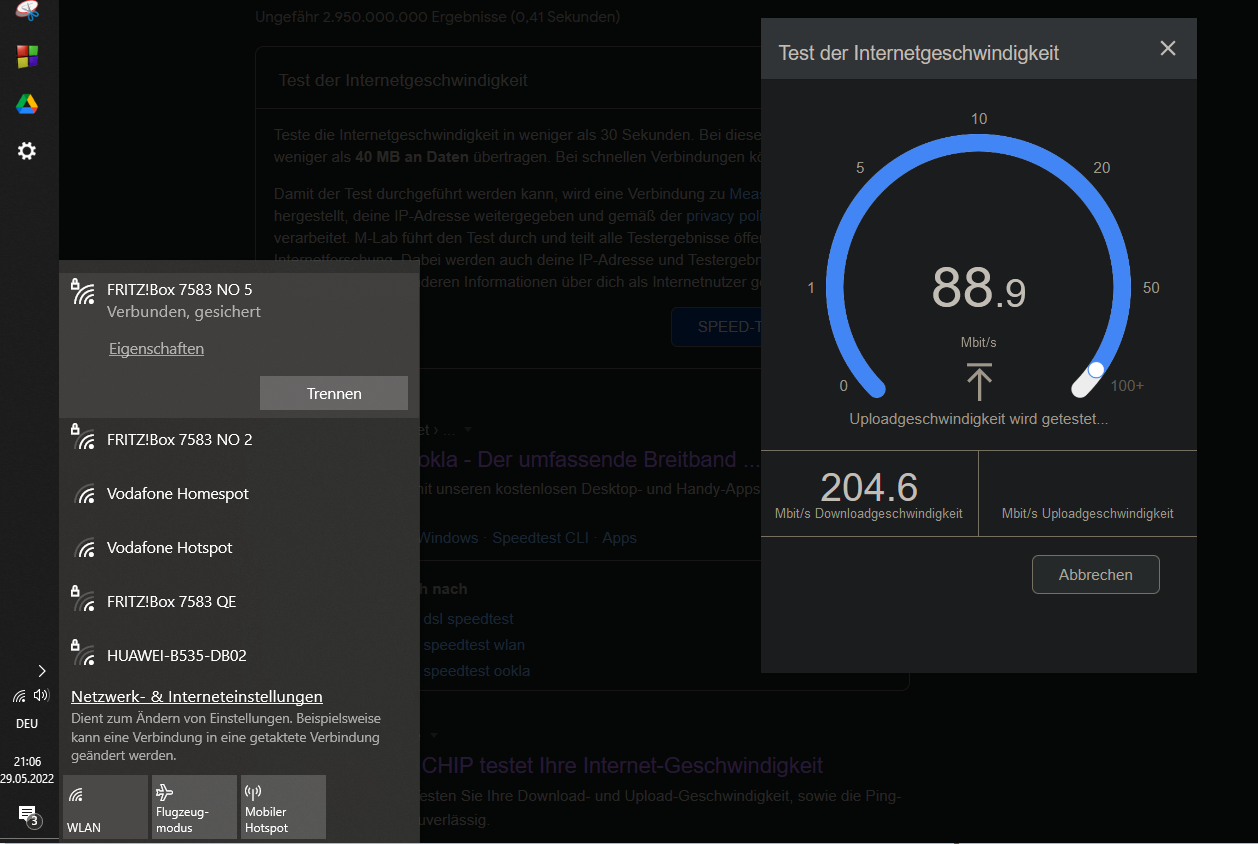The height and width of the screenshot is (844, 1258).
Task: Select the FRITZ!Box 7583 NO 2 network
Action: [238, 439]
